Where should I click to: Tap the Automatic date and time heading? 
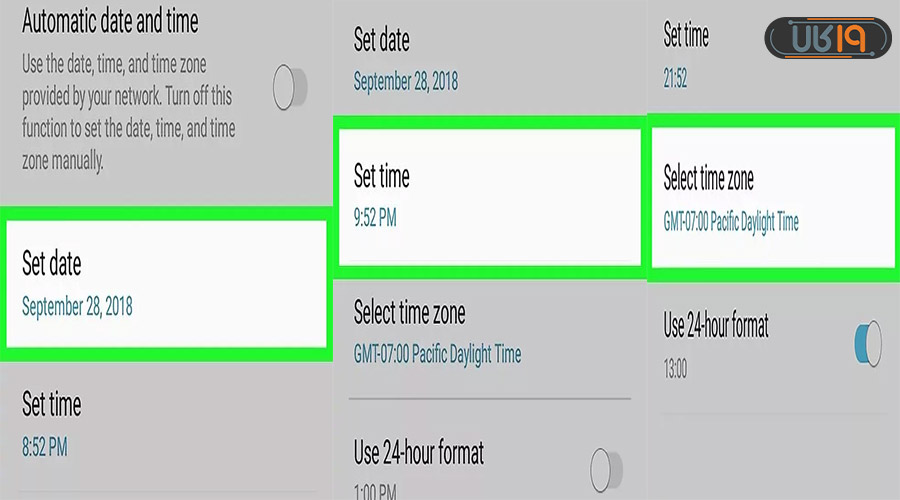point(110,20)
